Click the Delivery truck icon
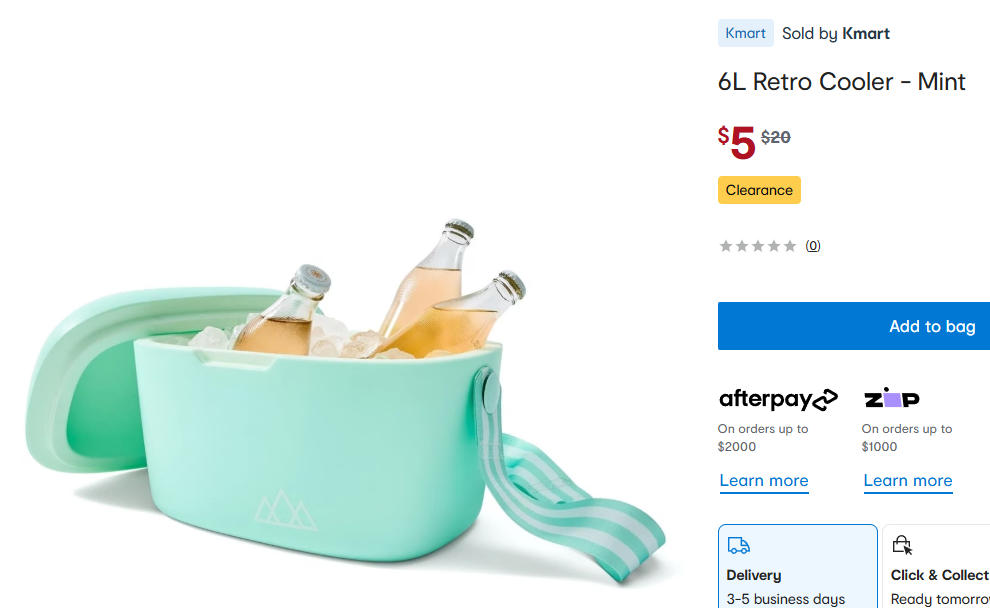The height and width of the screenshot is (608, 990). [739, 545]
